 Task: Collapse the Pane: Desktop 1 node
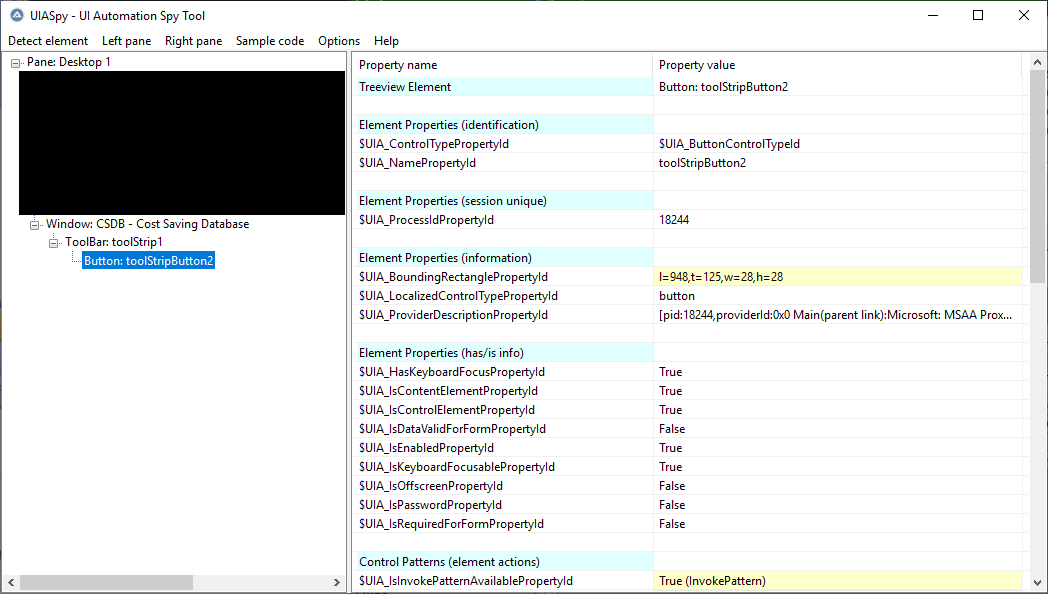click(x=15, y=63)
